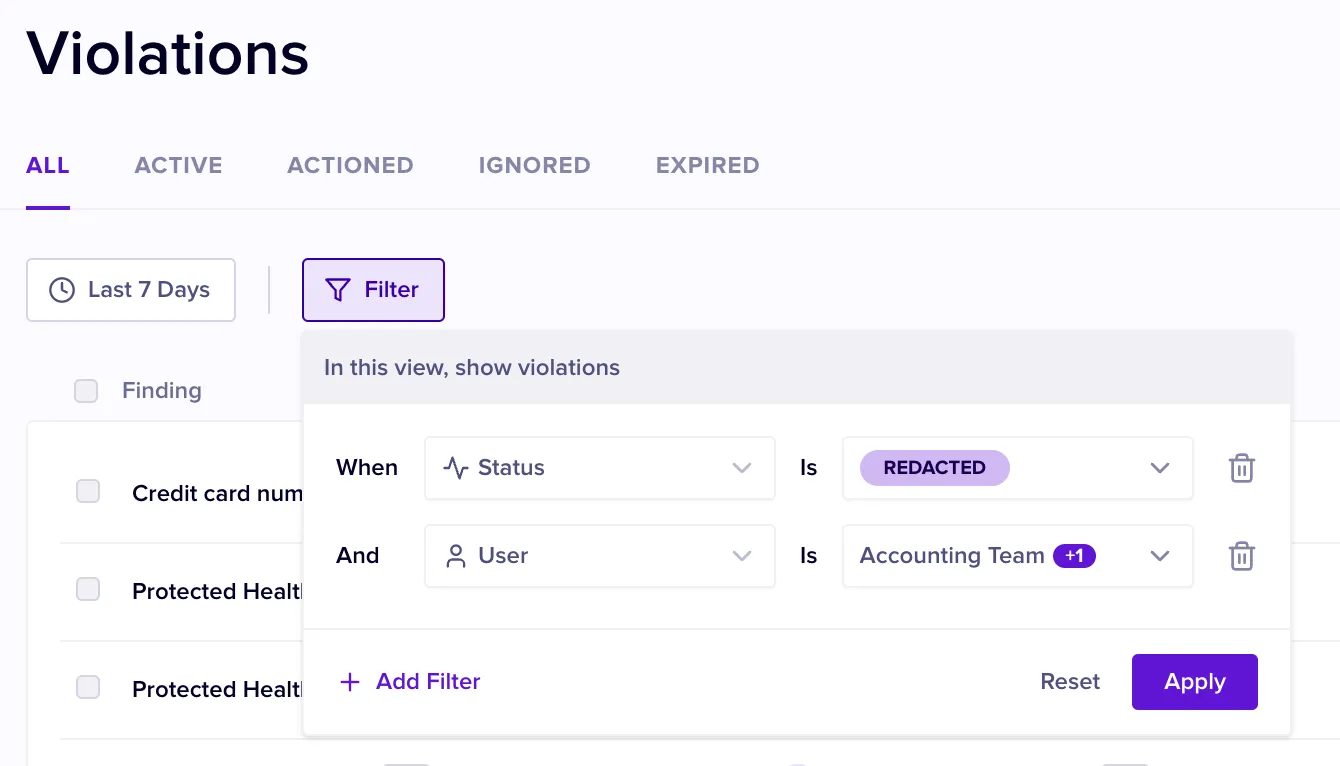Remove the User filter with trash icon
The width and height of the screenshot is (1340, 766).
click(1241, 556)
